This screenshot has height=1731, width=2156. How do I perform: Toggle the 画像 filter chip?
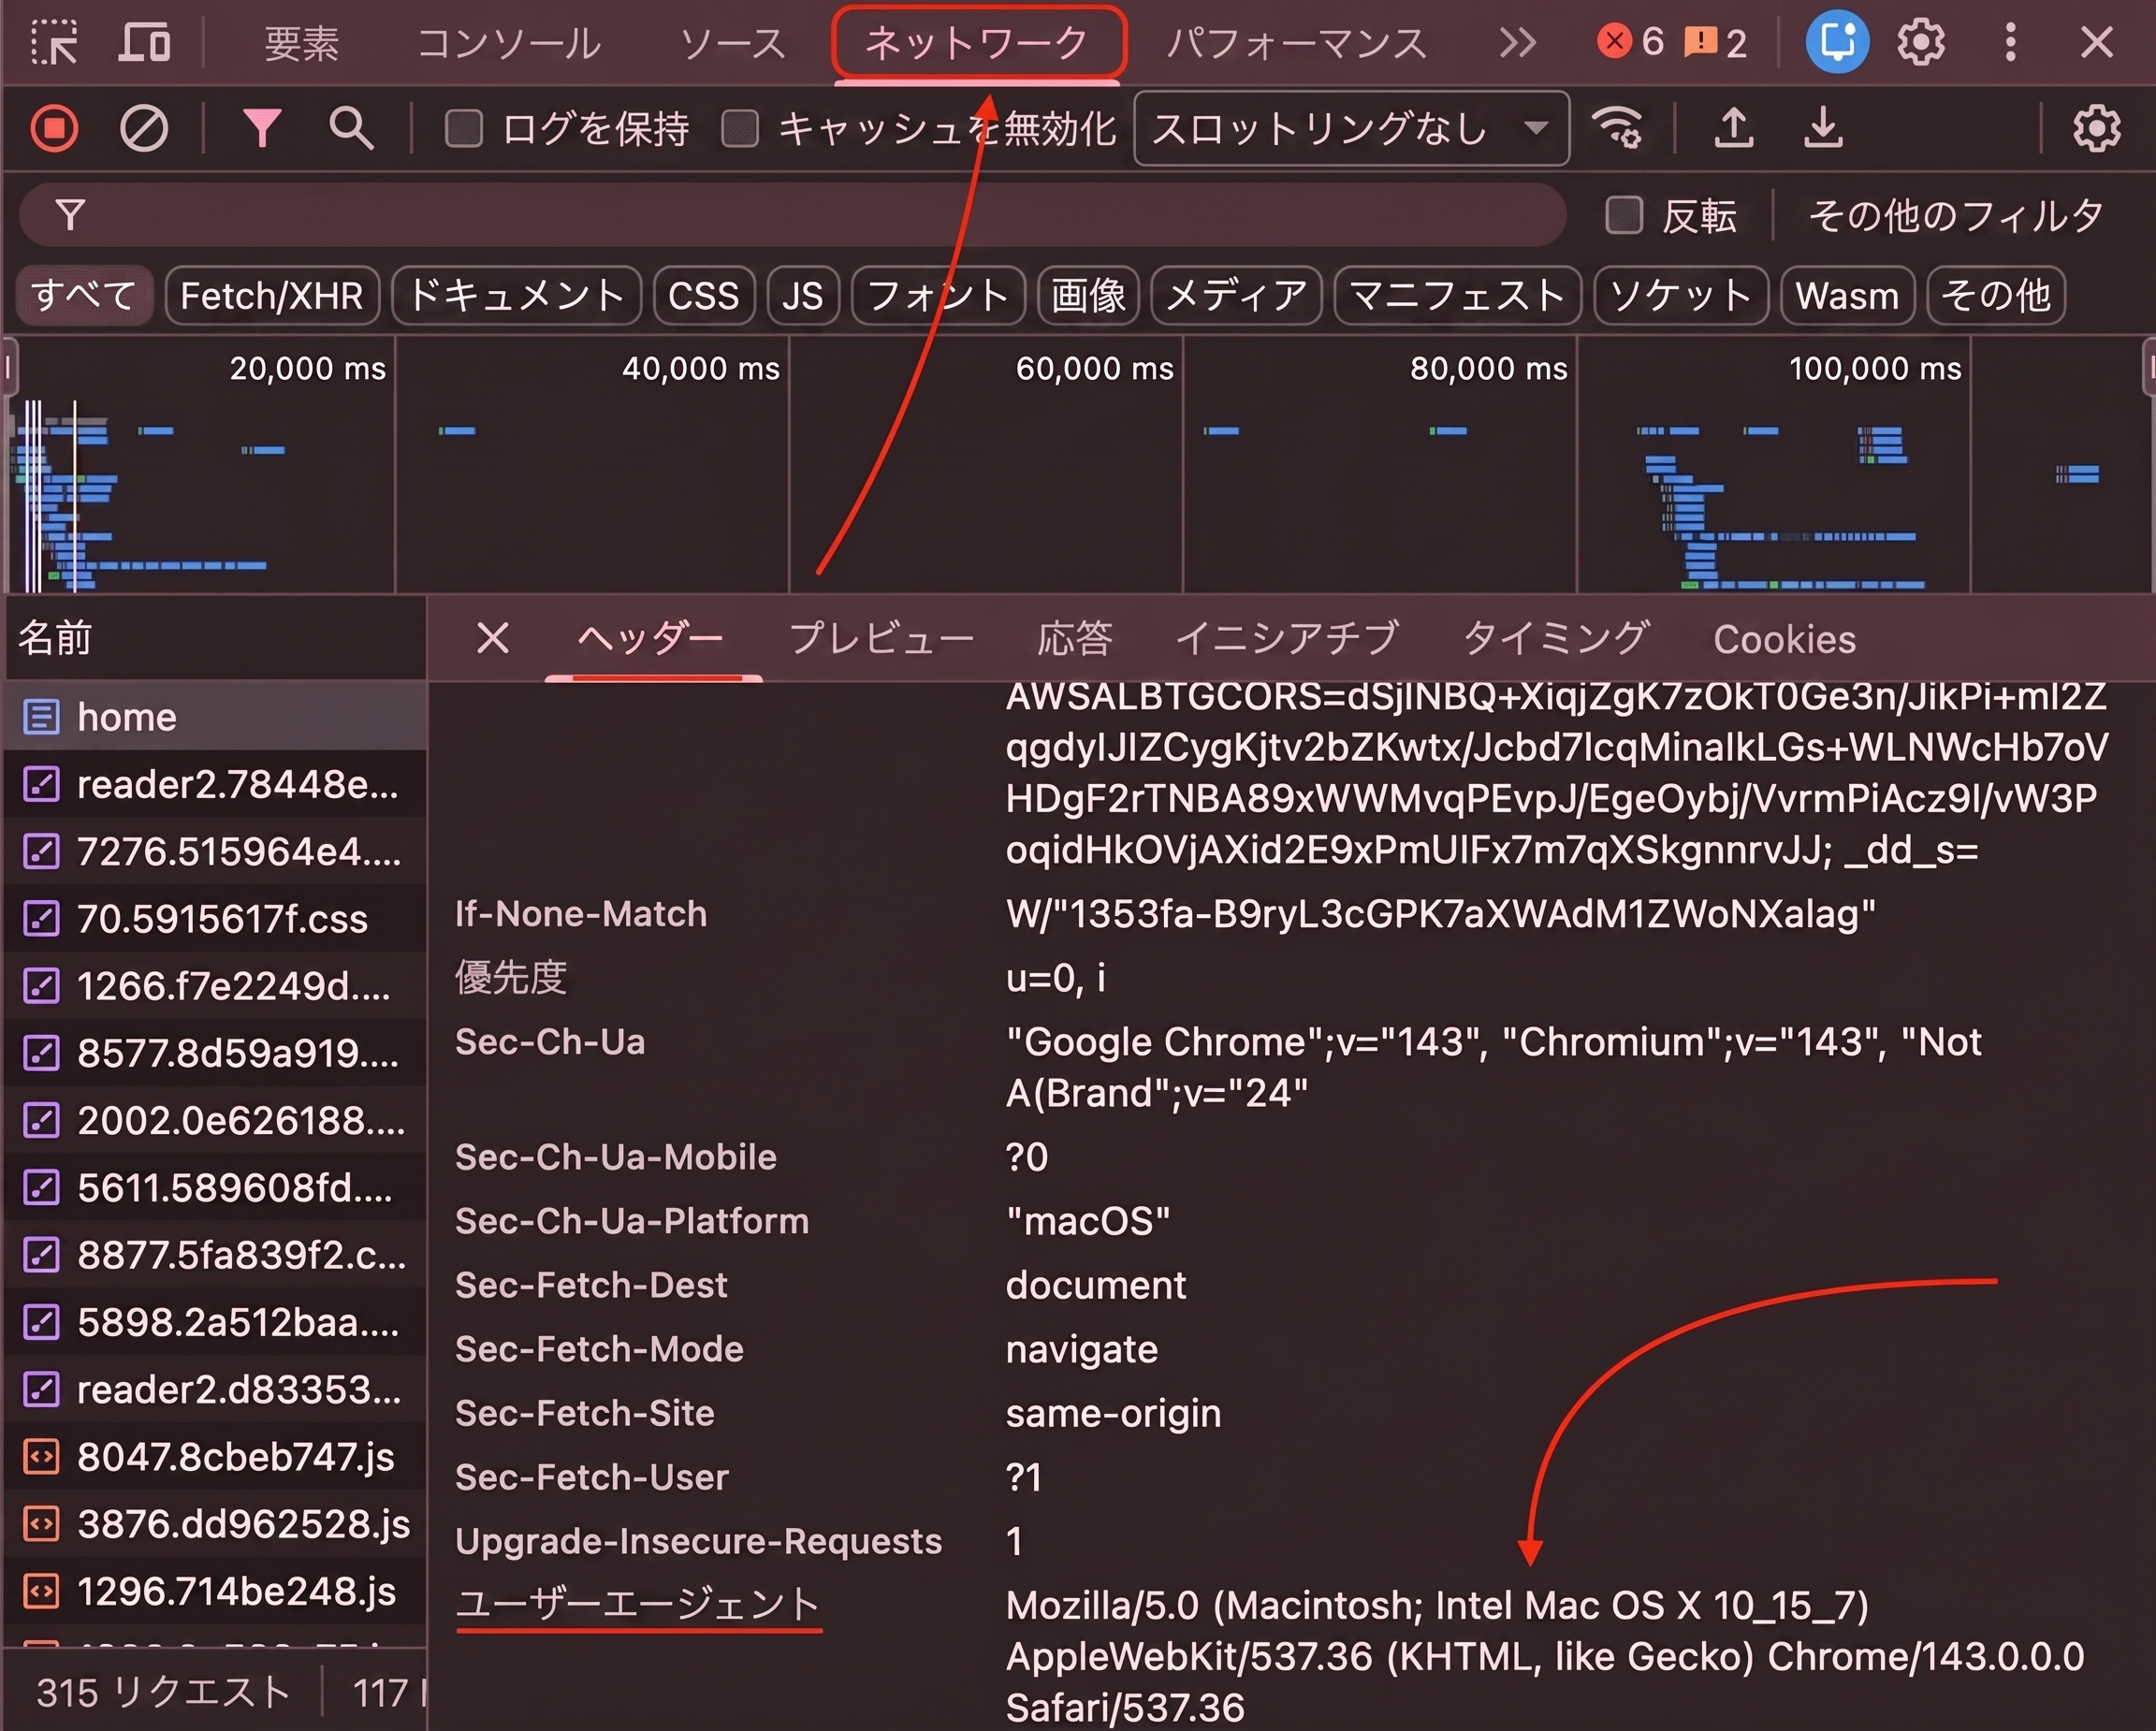[1088, 295]
